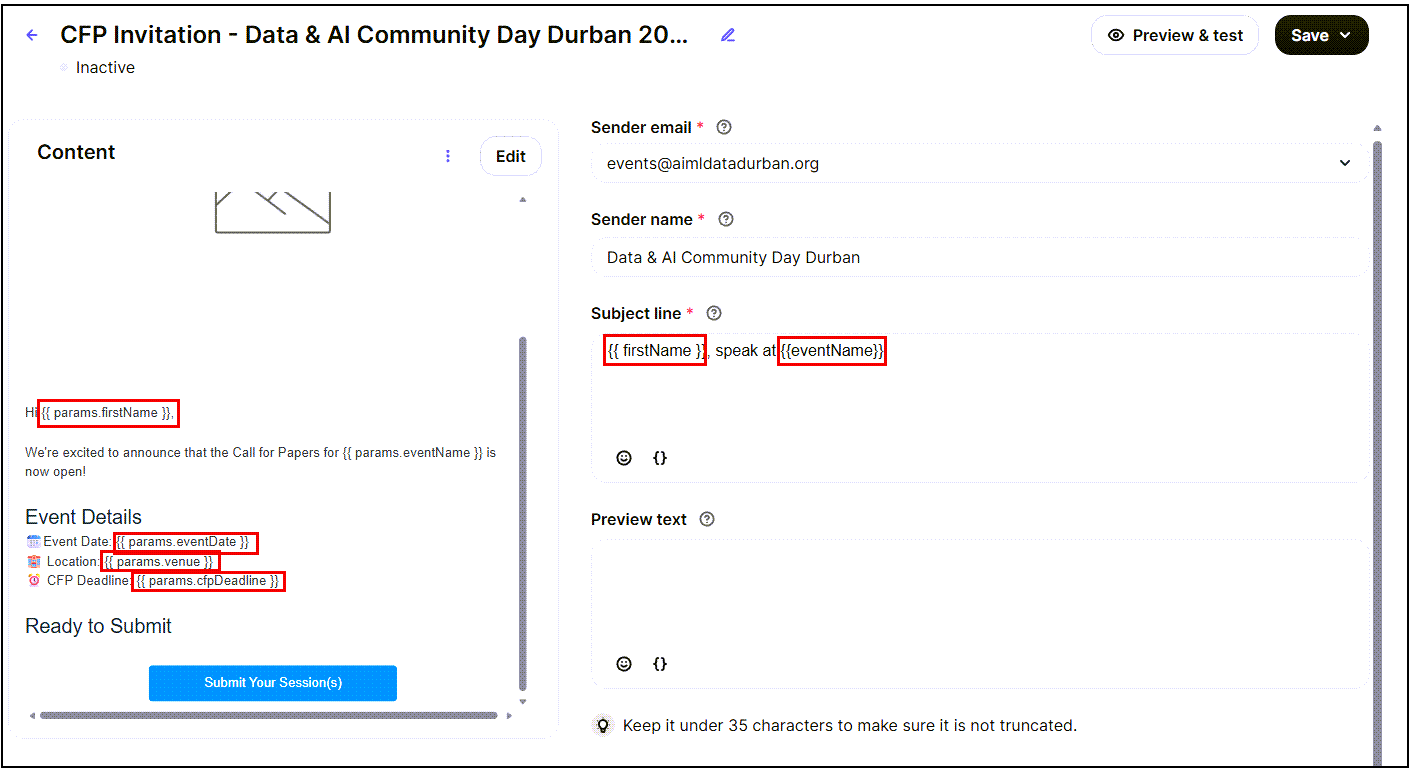Insert variable via braces icon in Subject line
This screenshot has height=768, width=1415.
(x=660, y=458)
